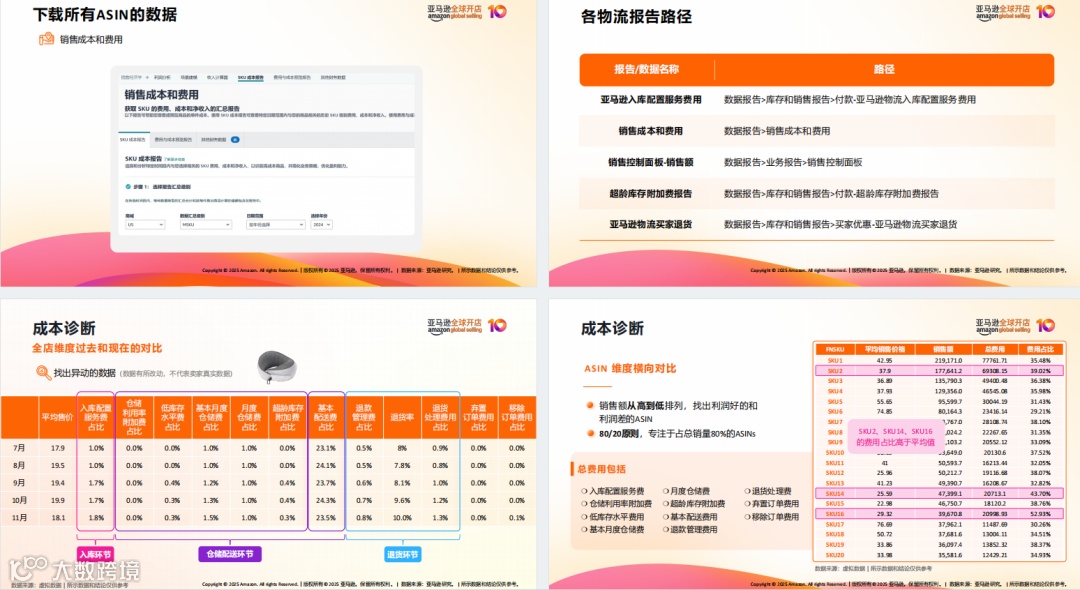Open the US marketplace dropdown
This screenshot has width=1080, height=590.
pos(145,224)
